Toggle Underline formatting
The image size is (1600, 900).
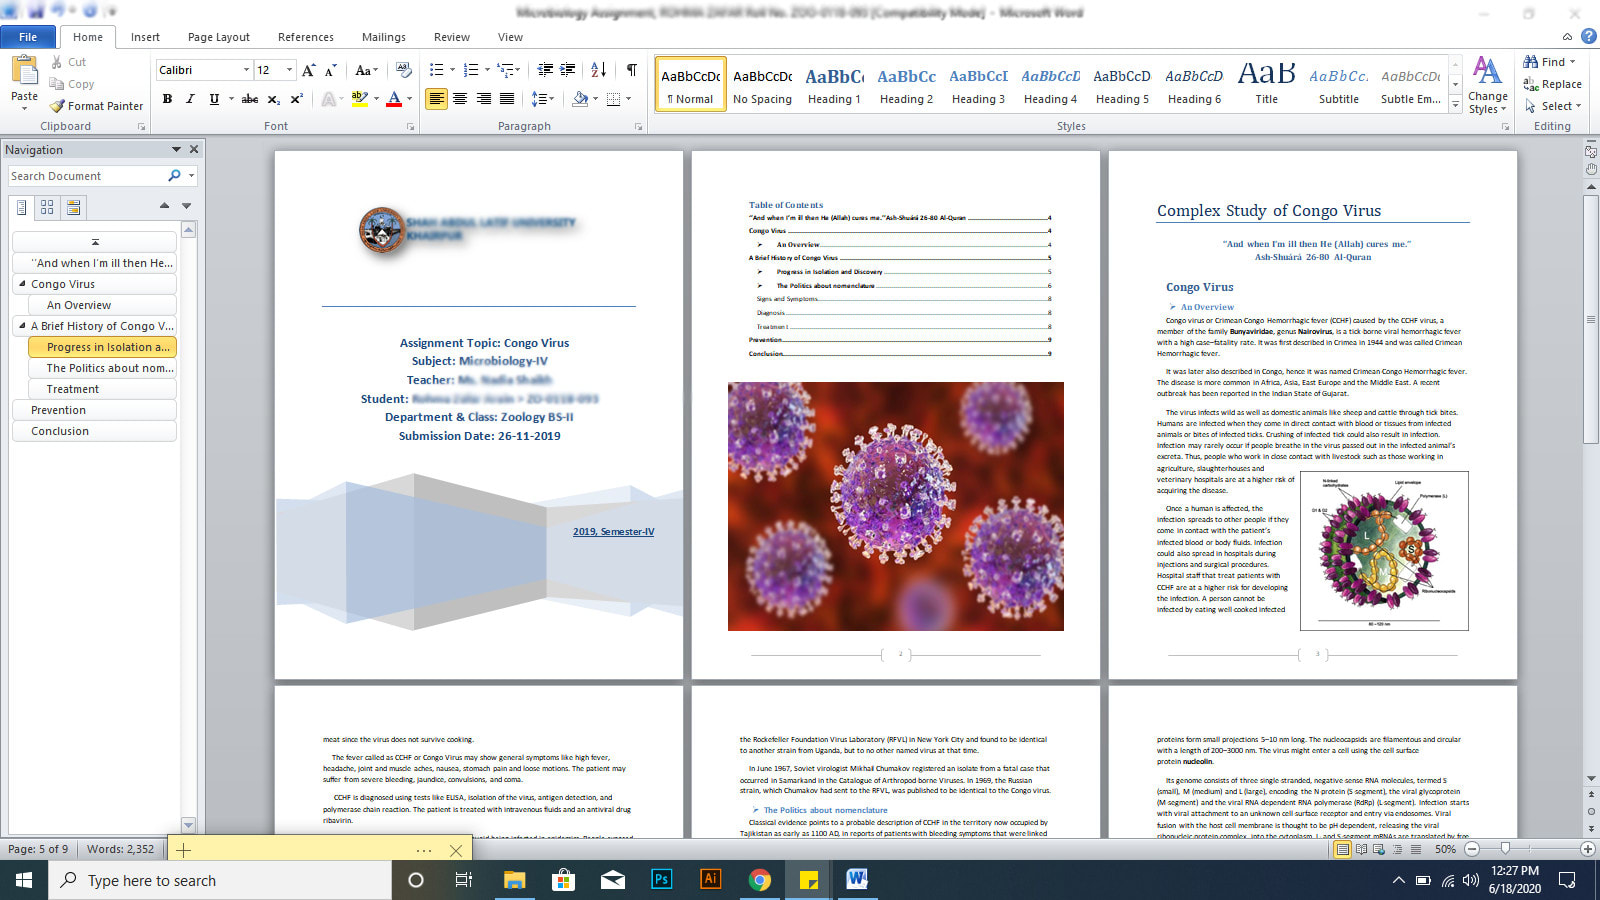pyautogui.click(x=214, y=99)
